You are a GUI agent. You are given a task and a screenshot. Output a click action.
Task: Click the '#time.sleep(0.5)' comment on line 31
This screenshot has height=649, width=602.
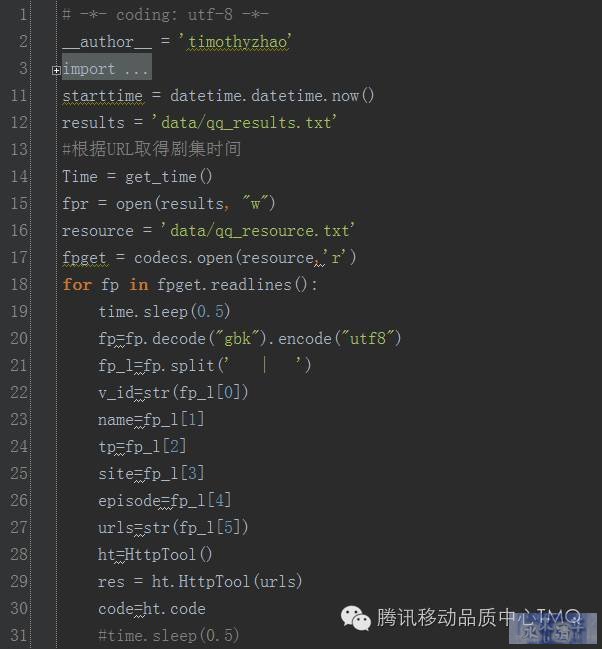tap(169, 636)
